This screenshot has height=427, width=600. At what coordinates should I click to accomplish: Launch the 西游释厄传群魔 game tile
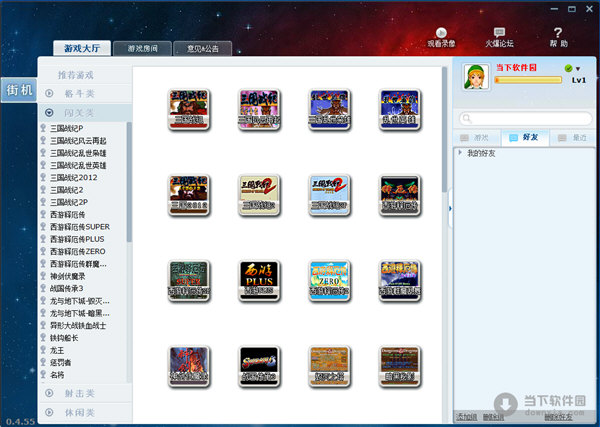point(399,281)
